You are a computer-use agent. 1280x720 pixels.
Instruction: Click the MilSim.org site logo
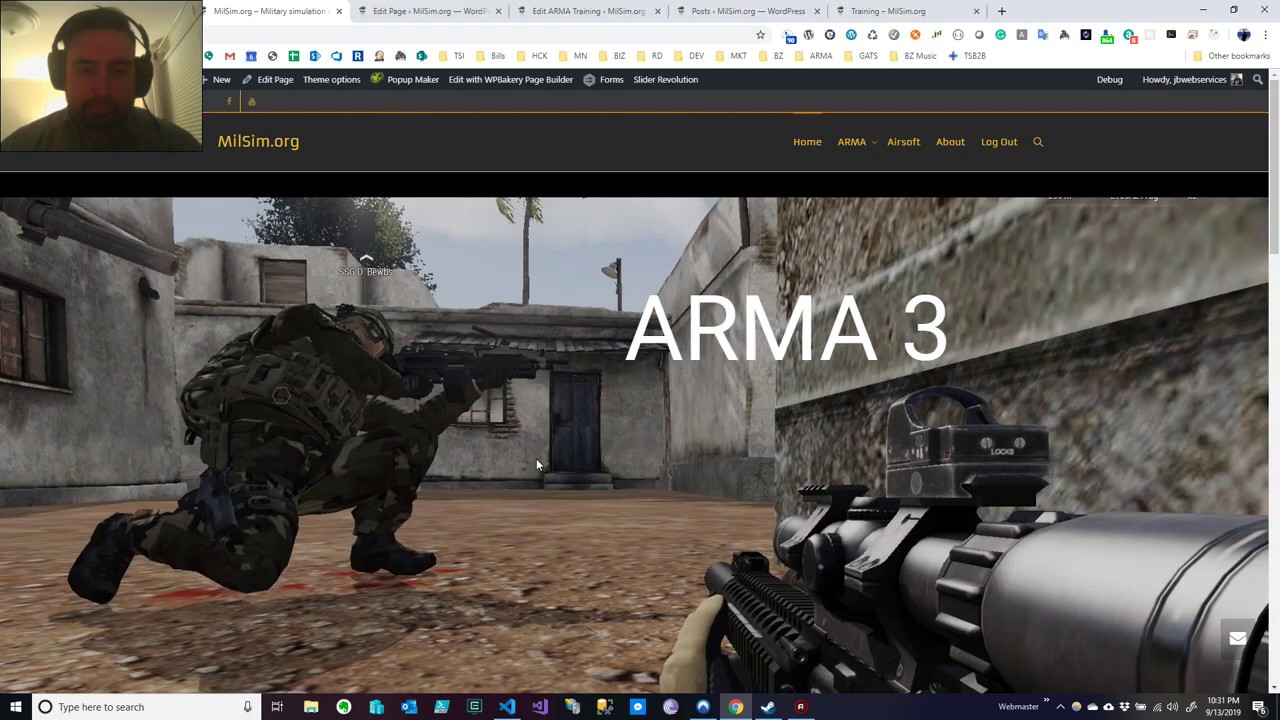(x=258, y=142)
